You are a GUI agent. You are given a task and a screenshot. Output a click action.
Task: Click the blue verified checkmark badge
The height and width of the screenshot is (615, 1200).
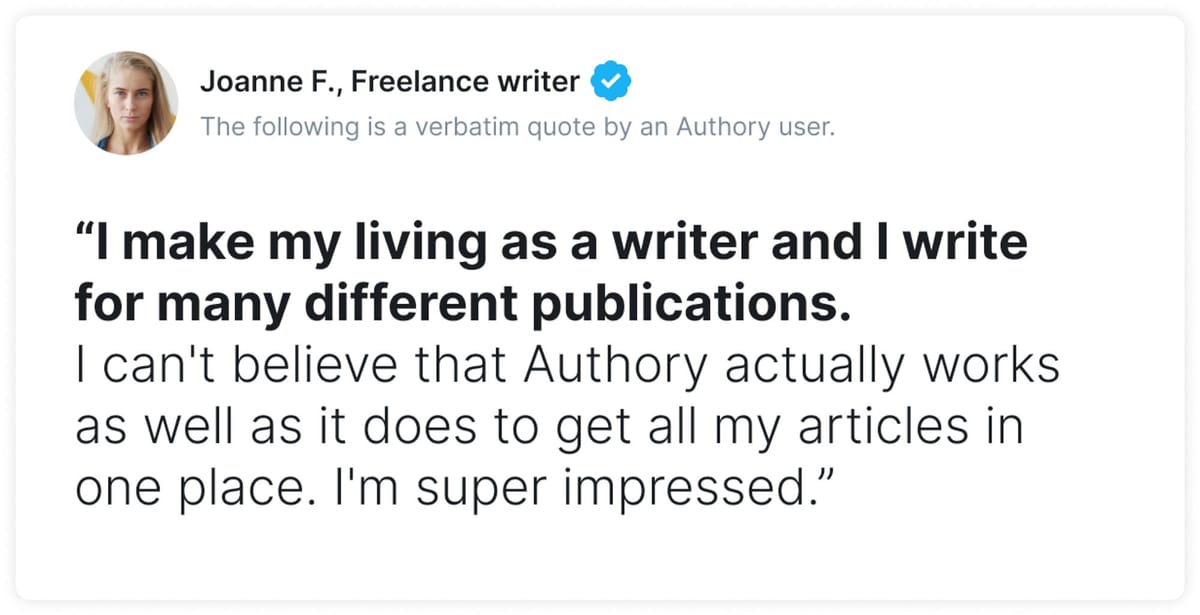click(x=610, y=82)
